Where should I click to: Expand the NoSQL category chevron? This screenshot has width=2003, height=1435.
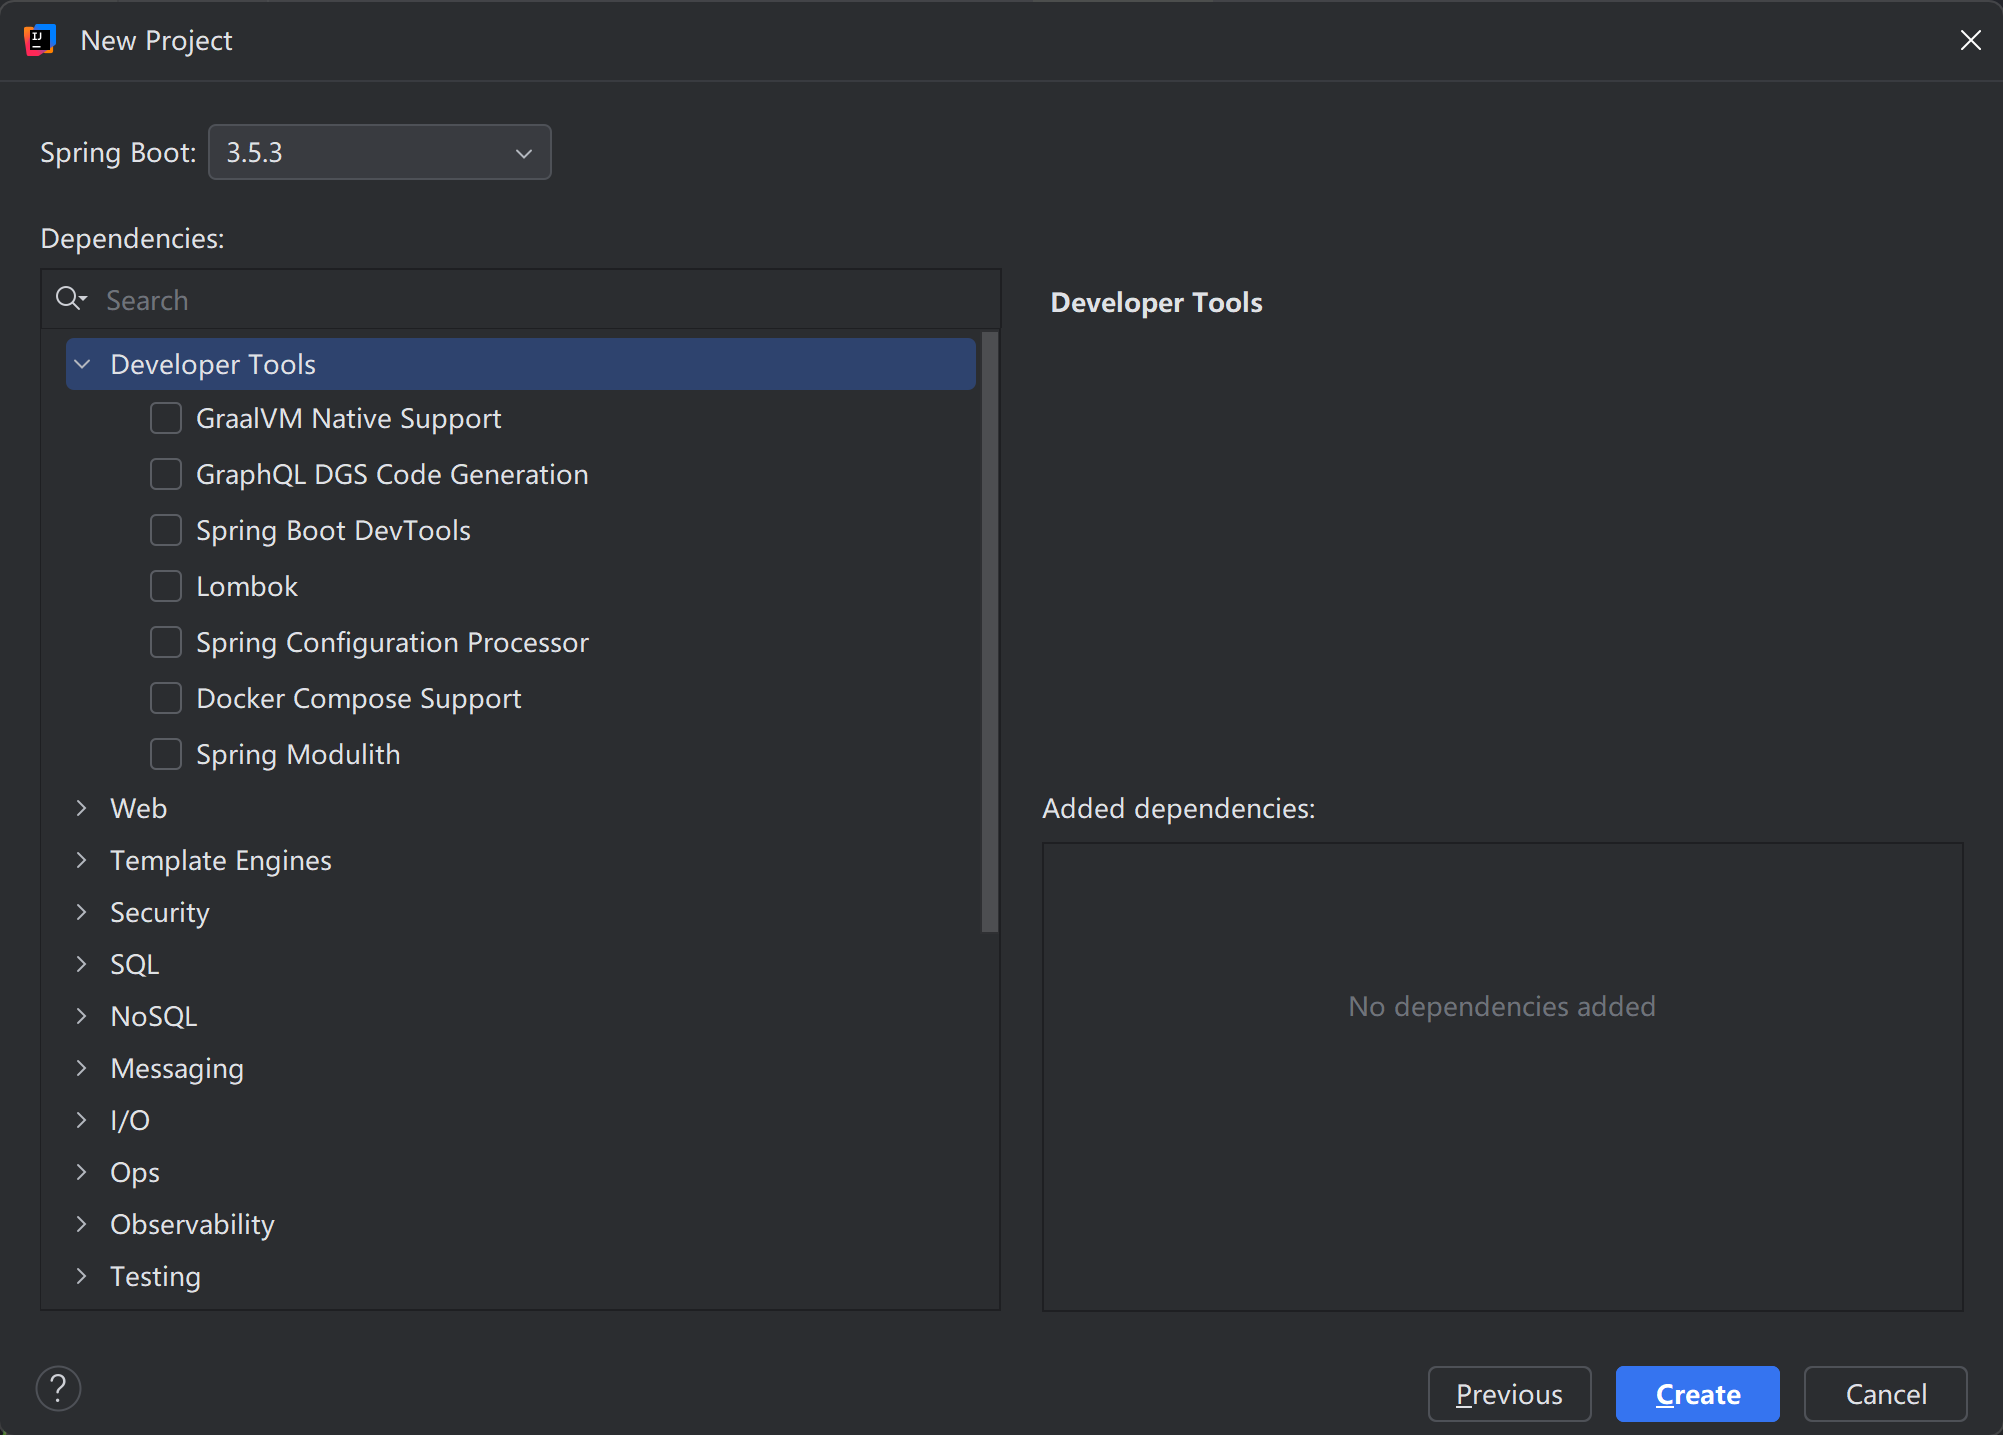click(82, 1016)
